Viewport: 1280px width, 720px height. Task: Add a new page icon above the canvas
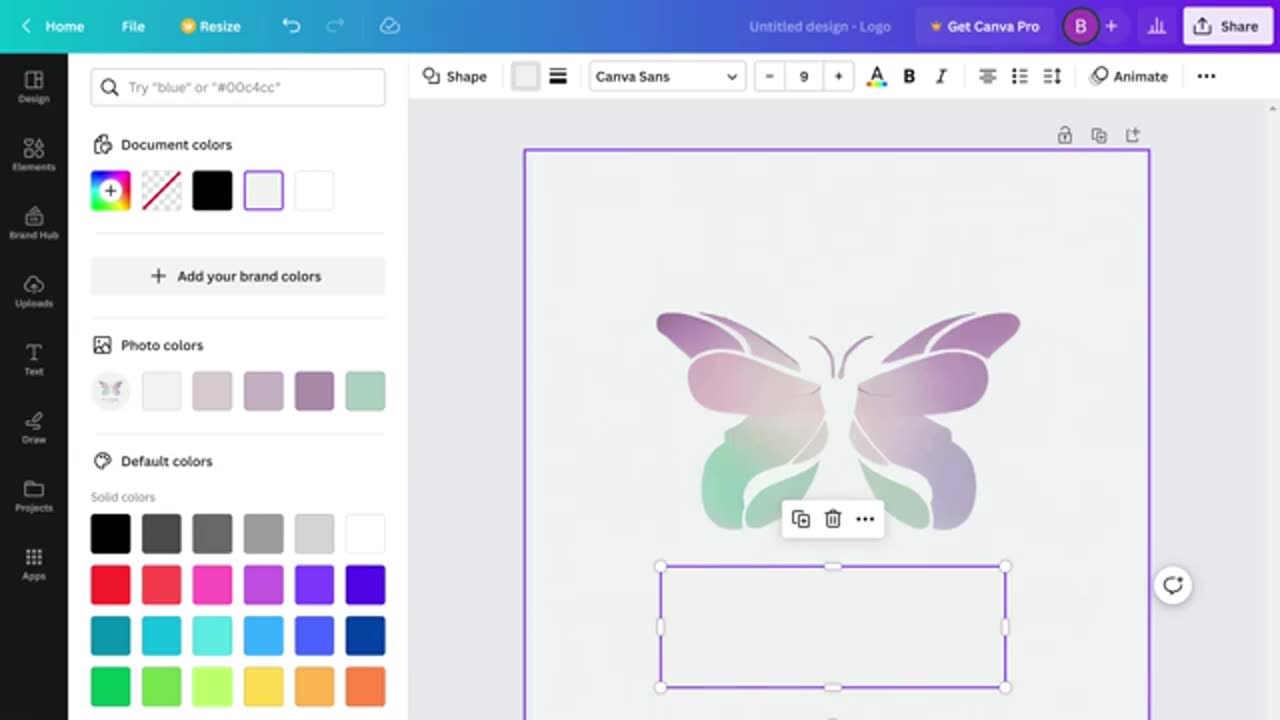tap(1132, 135)
